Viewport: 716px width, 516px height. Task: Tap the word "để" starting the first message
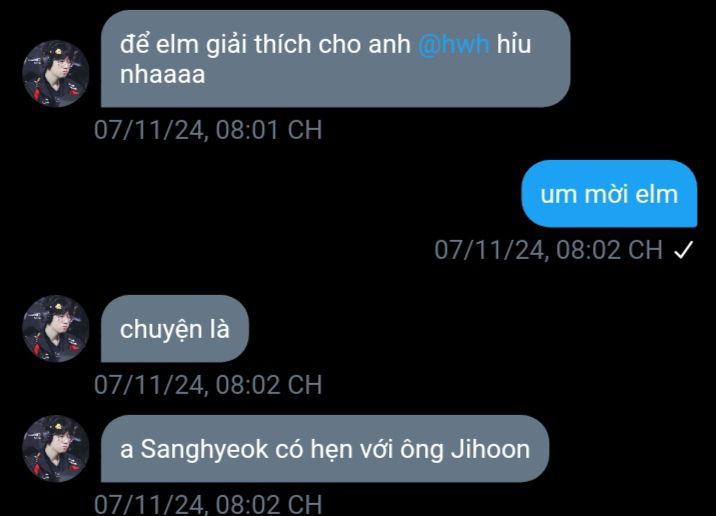click(x=135, y=44)
